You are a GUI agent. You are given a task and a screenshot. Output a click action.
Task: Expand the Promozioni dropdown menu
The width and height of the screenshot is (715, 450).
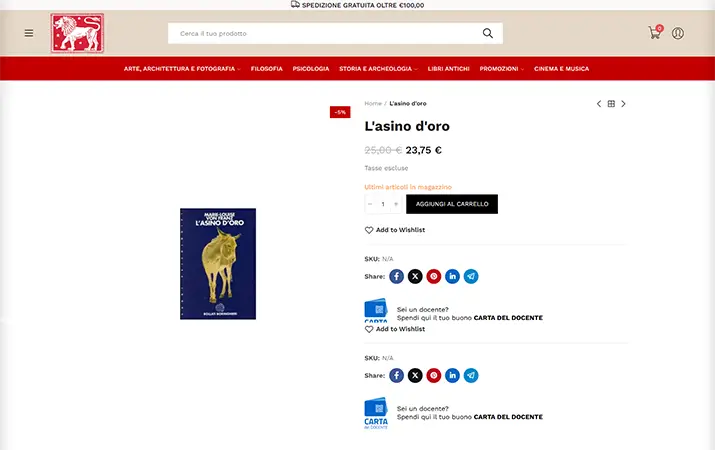[502, 69]
